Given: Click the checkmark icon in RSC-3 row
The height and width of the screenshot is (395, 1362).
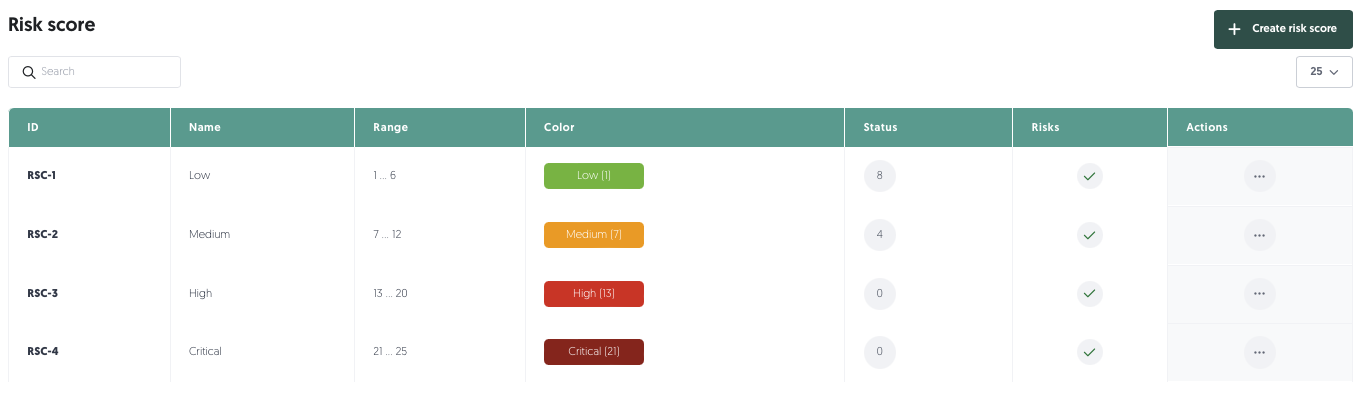Looking at the screenshot, I should 1090,294.
